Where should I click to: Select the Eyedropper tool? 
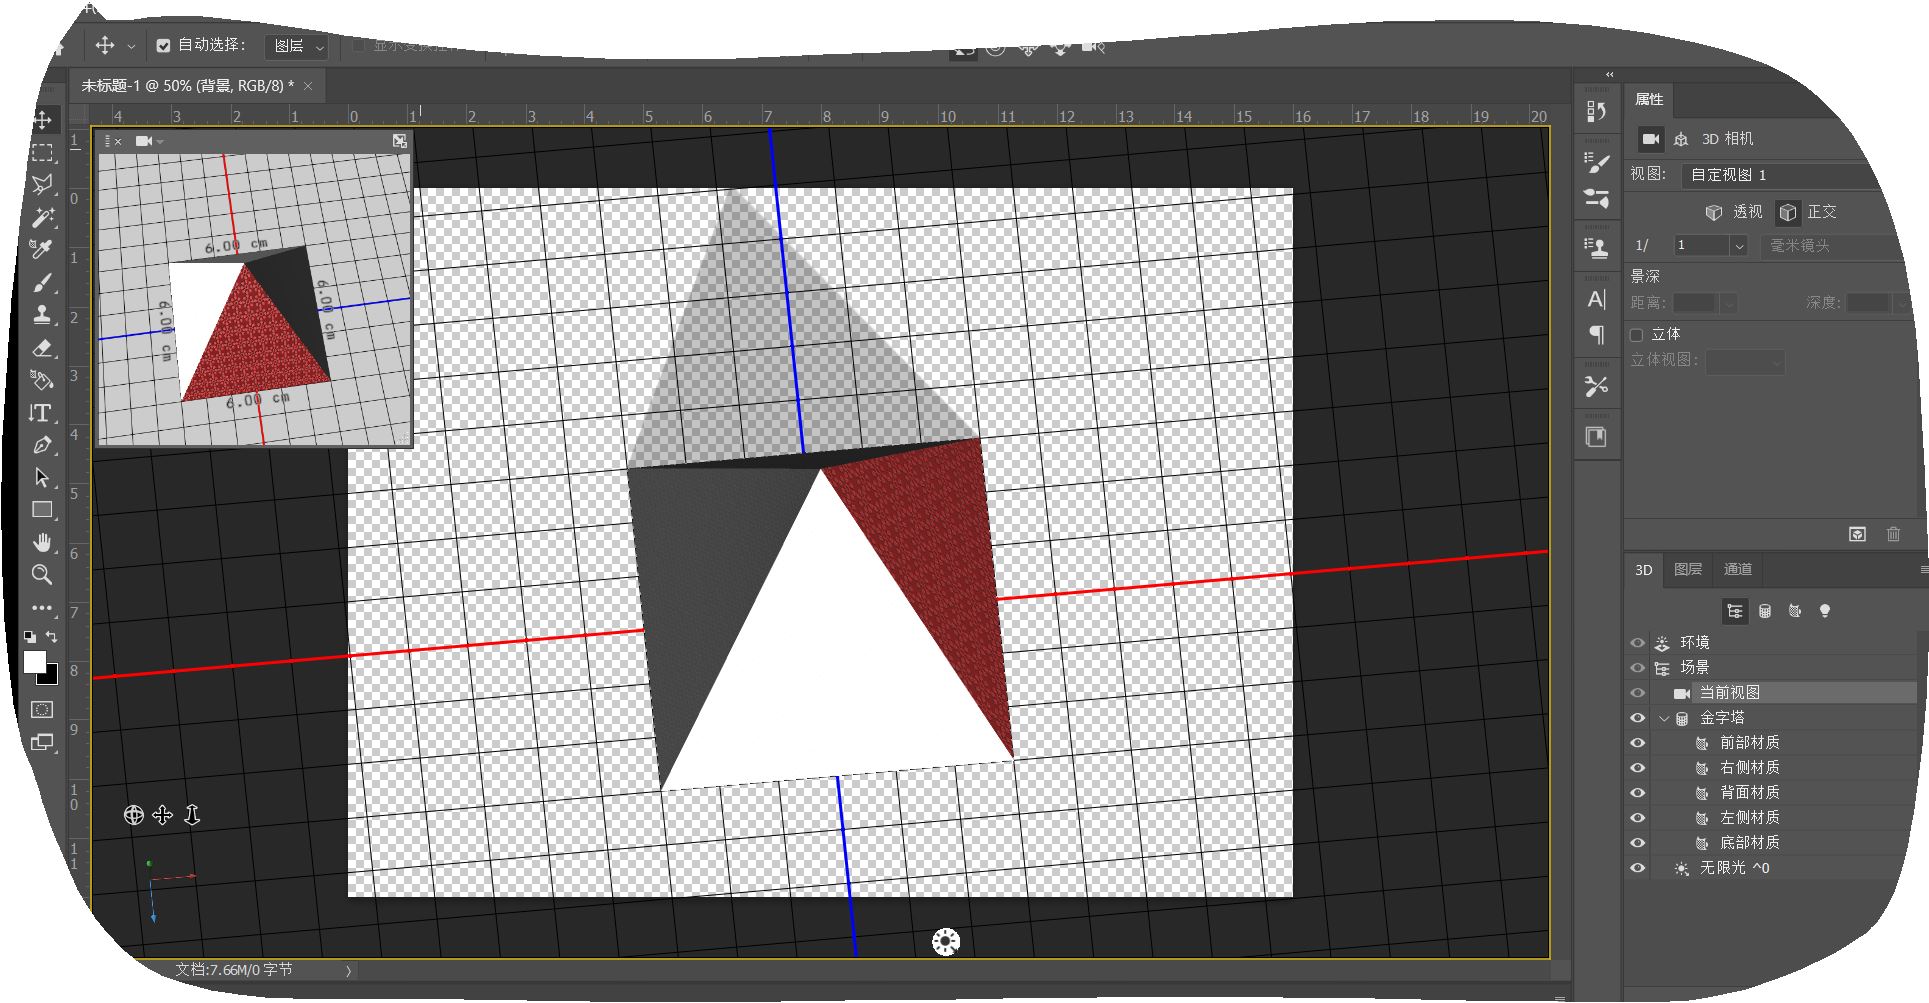coord(42,249)
